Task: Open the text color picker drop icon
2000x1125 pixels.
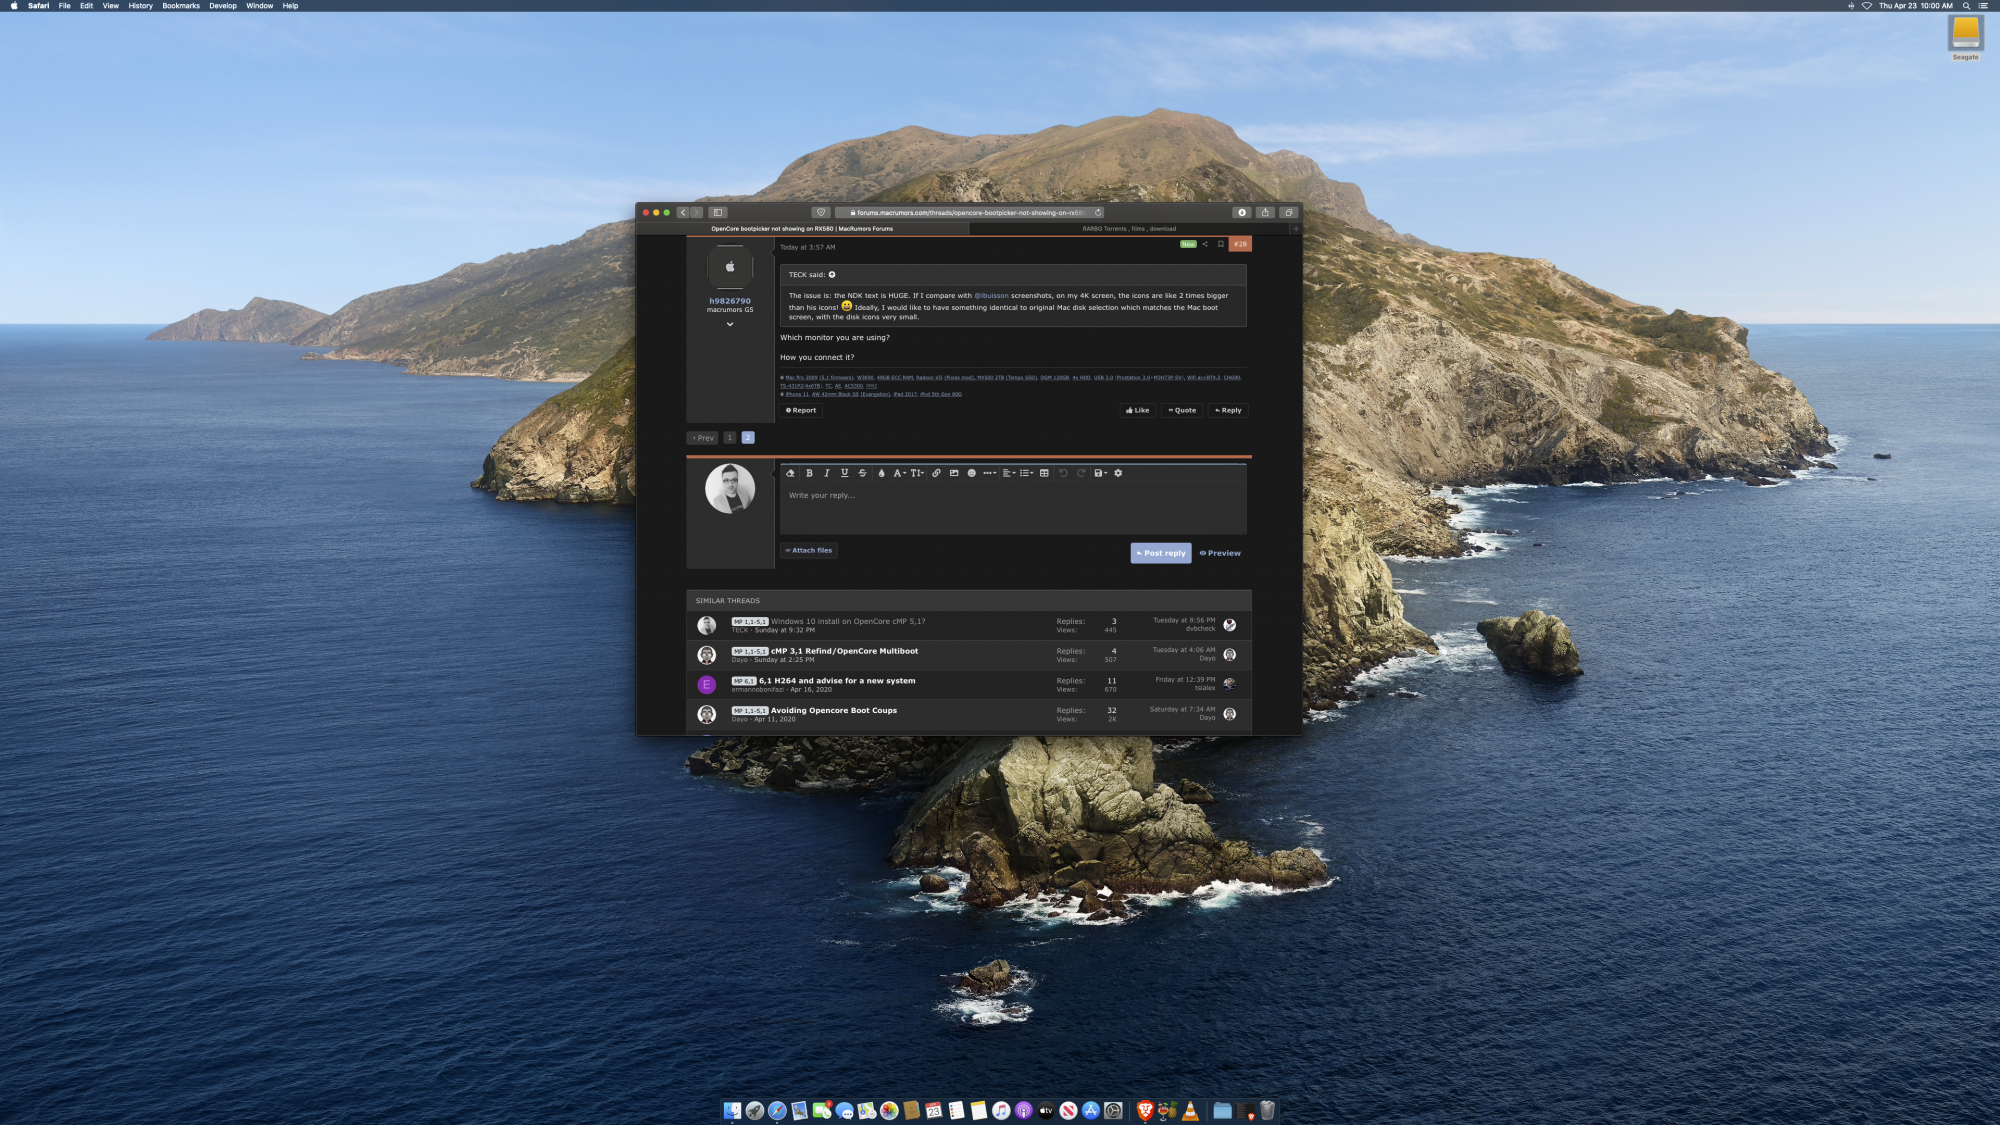Action: point(881,473)
